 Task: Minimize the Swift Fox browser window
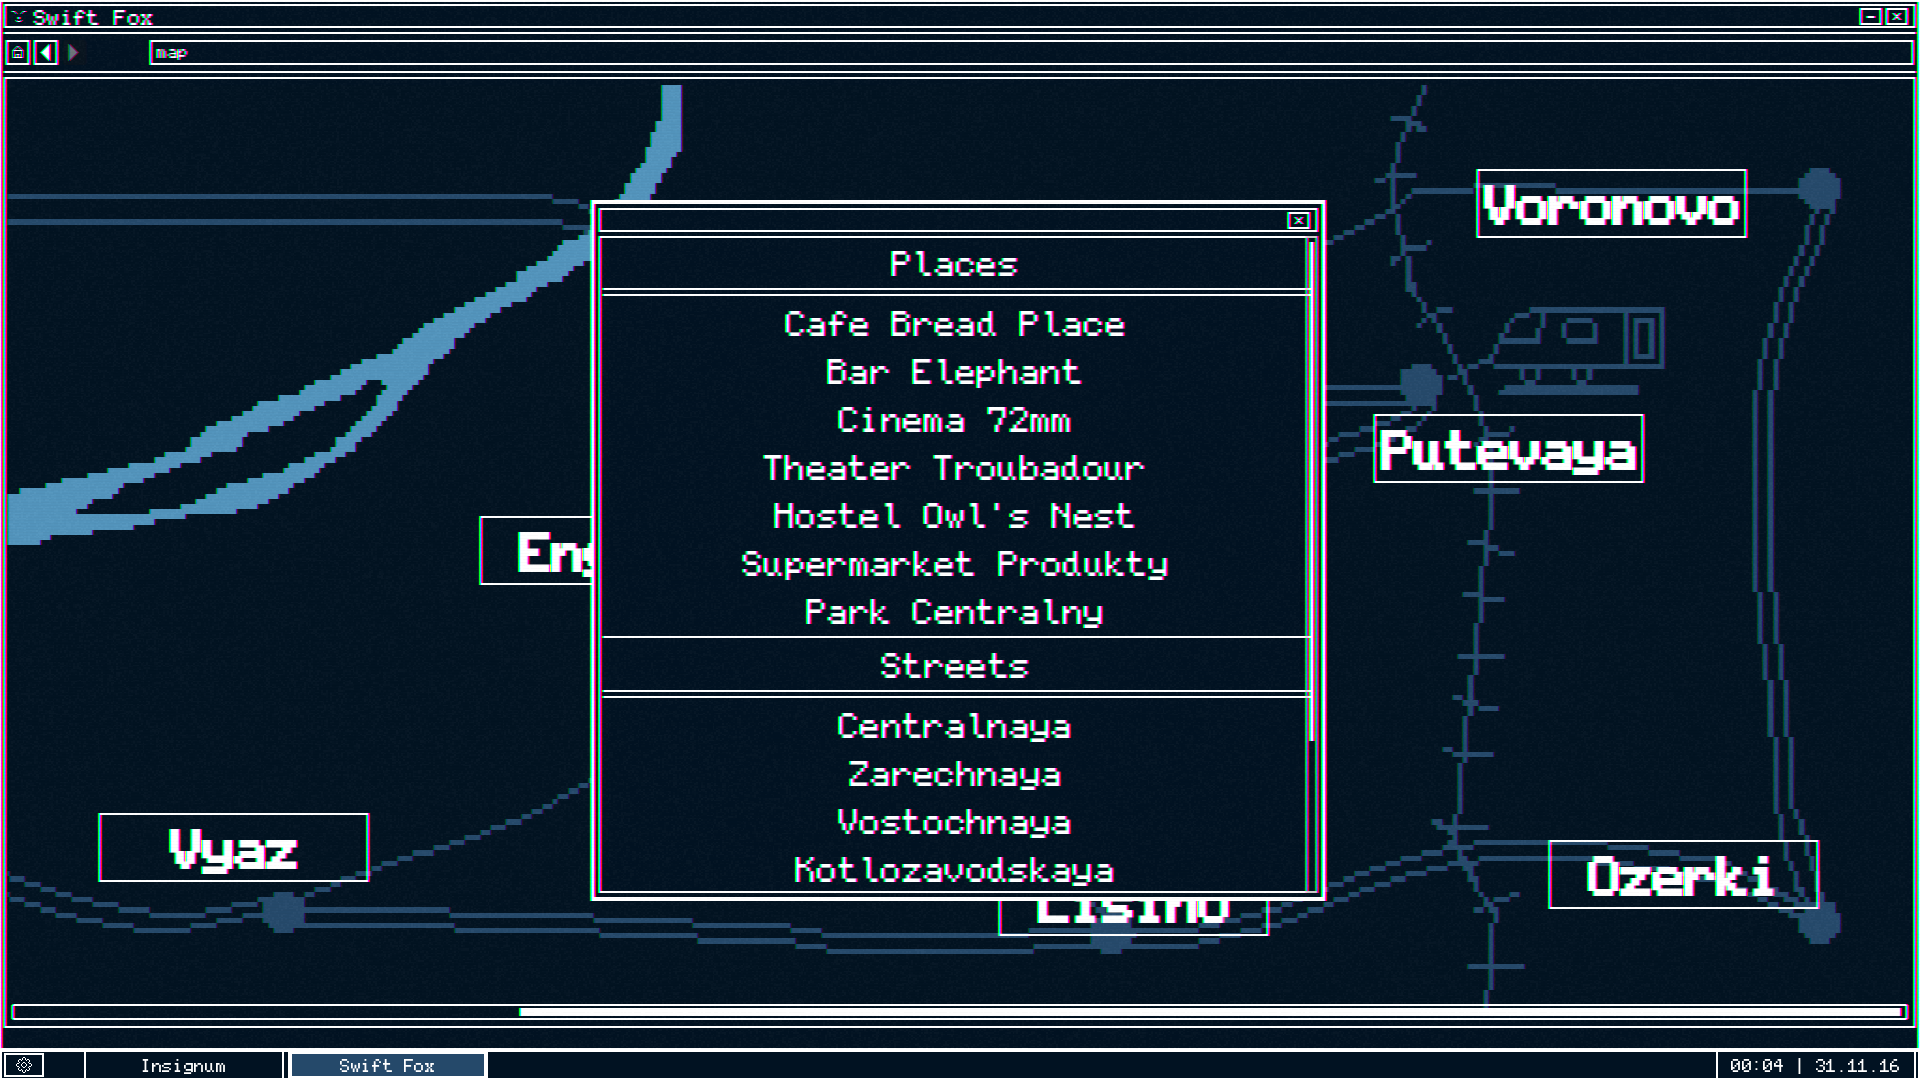pyautogui.click(x=1869, y=16)
